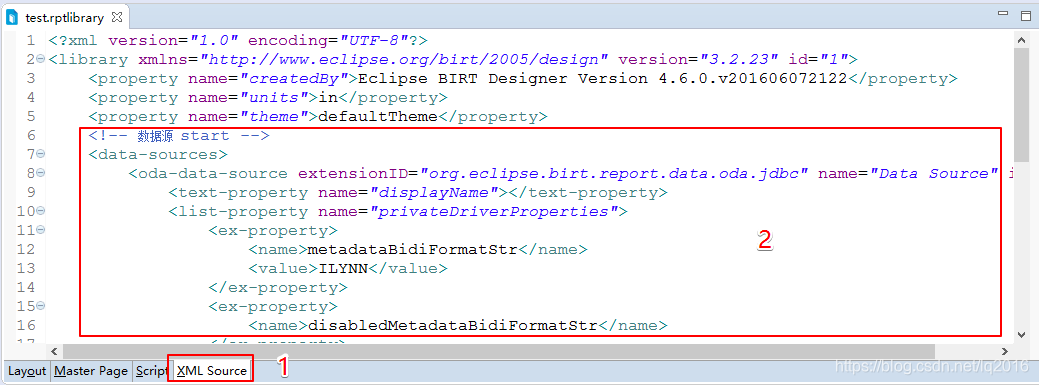
Task: Collapse the list-property element on line 10
Action: click(41, 211)
